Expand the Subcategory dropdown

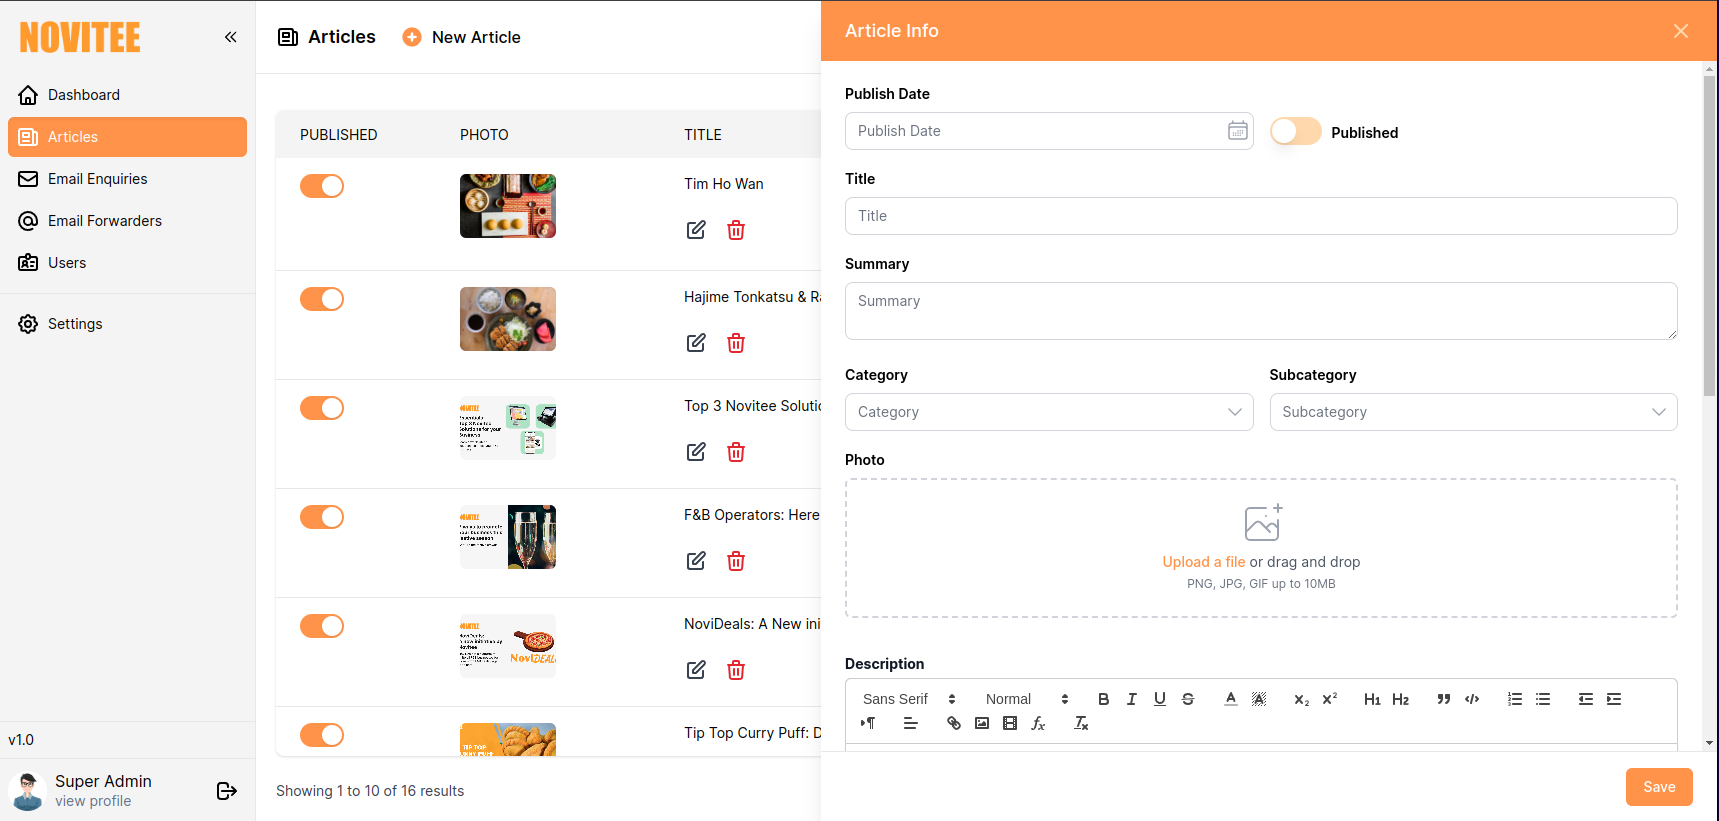[x=1472, y=412]
